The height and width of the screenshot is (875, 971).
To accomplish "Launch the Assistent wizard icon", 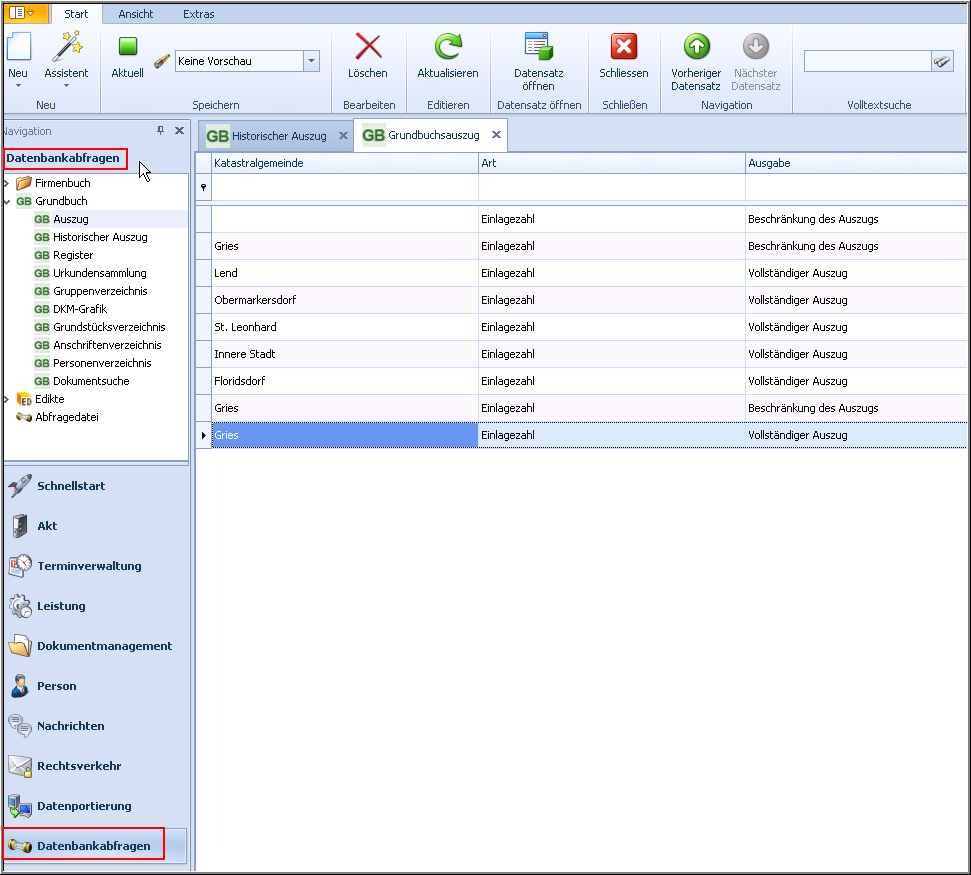I will (66, 47).
